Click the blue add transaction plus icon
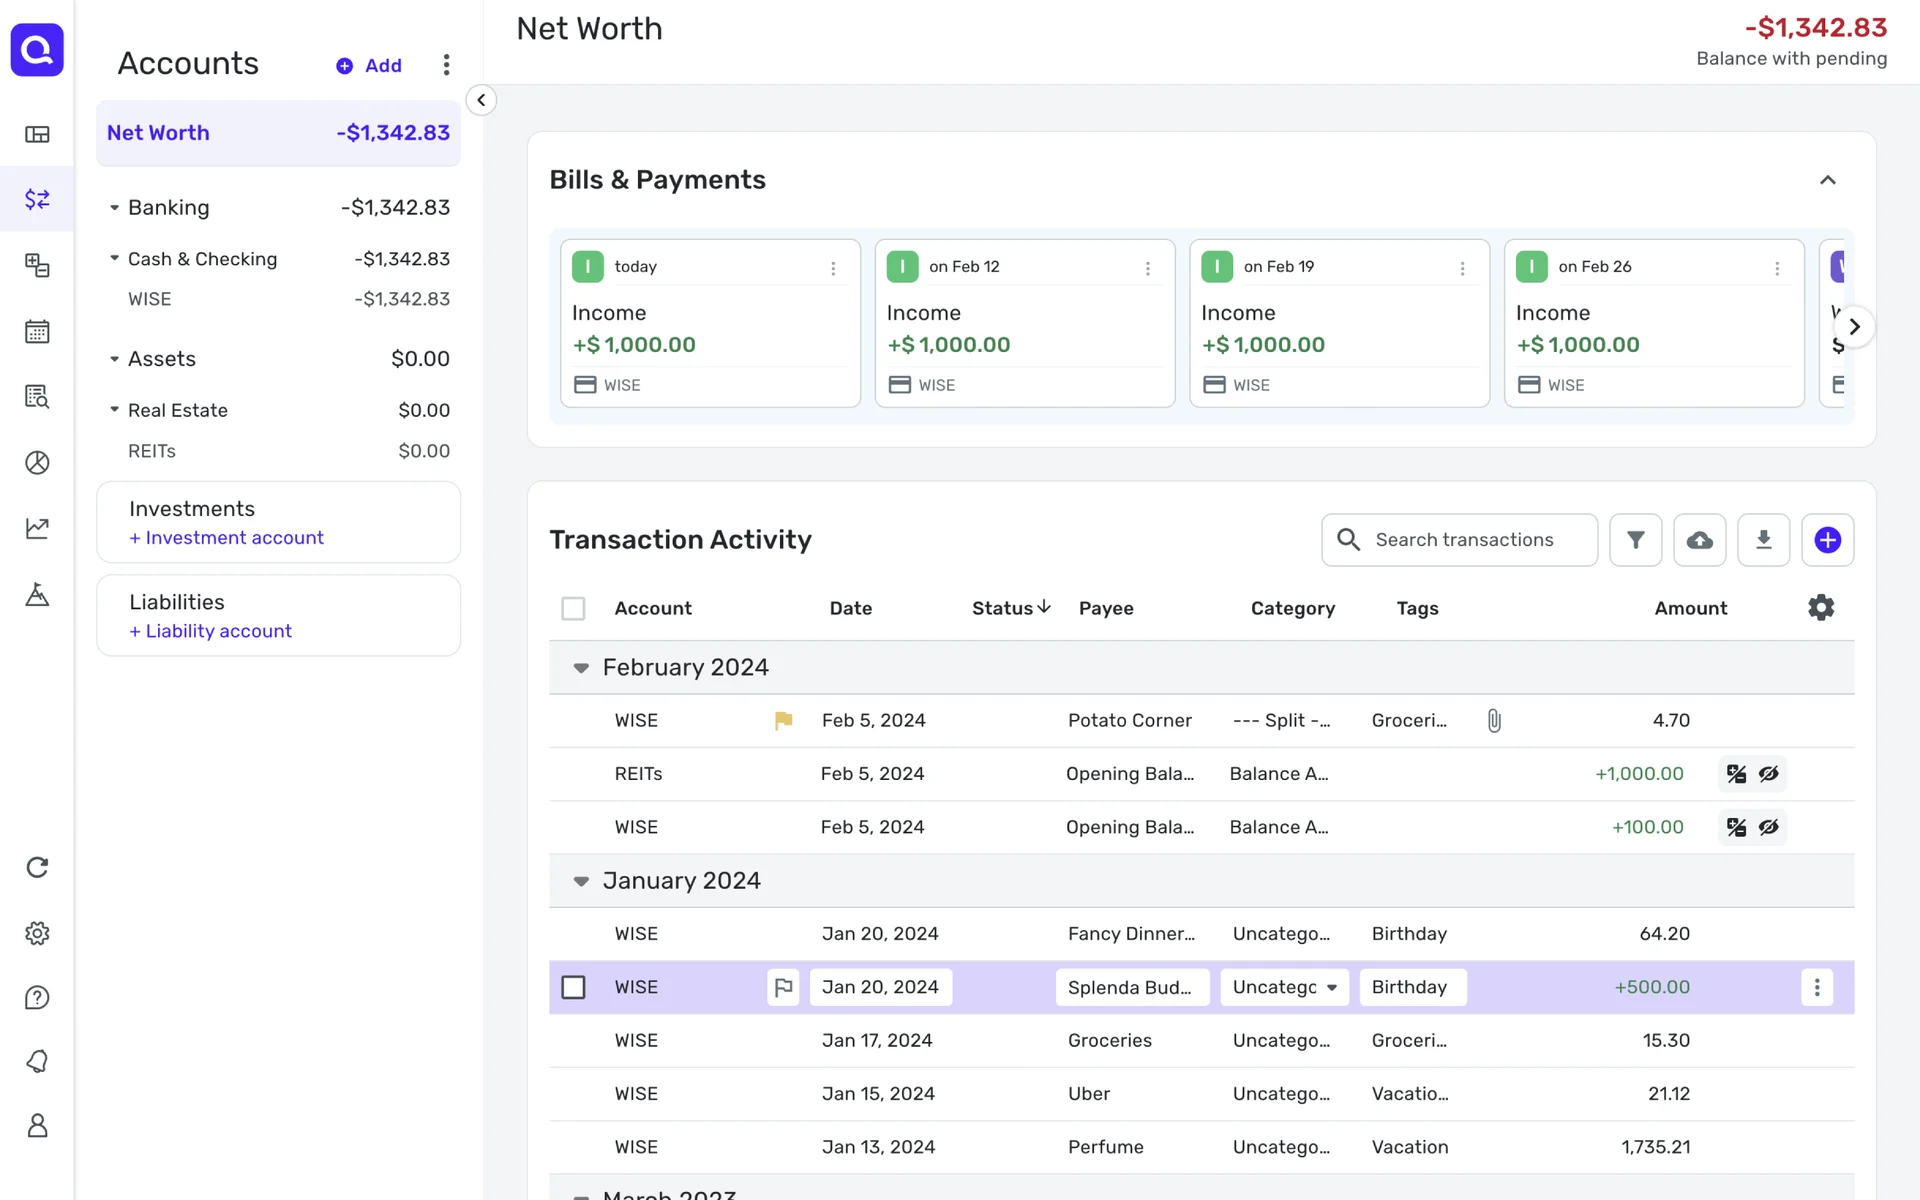Viewport: 1920px width, 1200px height. (1827, 540)
